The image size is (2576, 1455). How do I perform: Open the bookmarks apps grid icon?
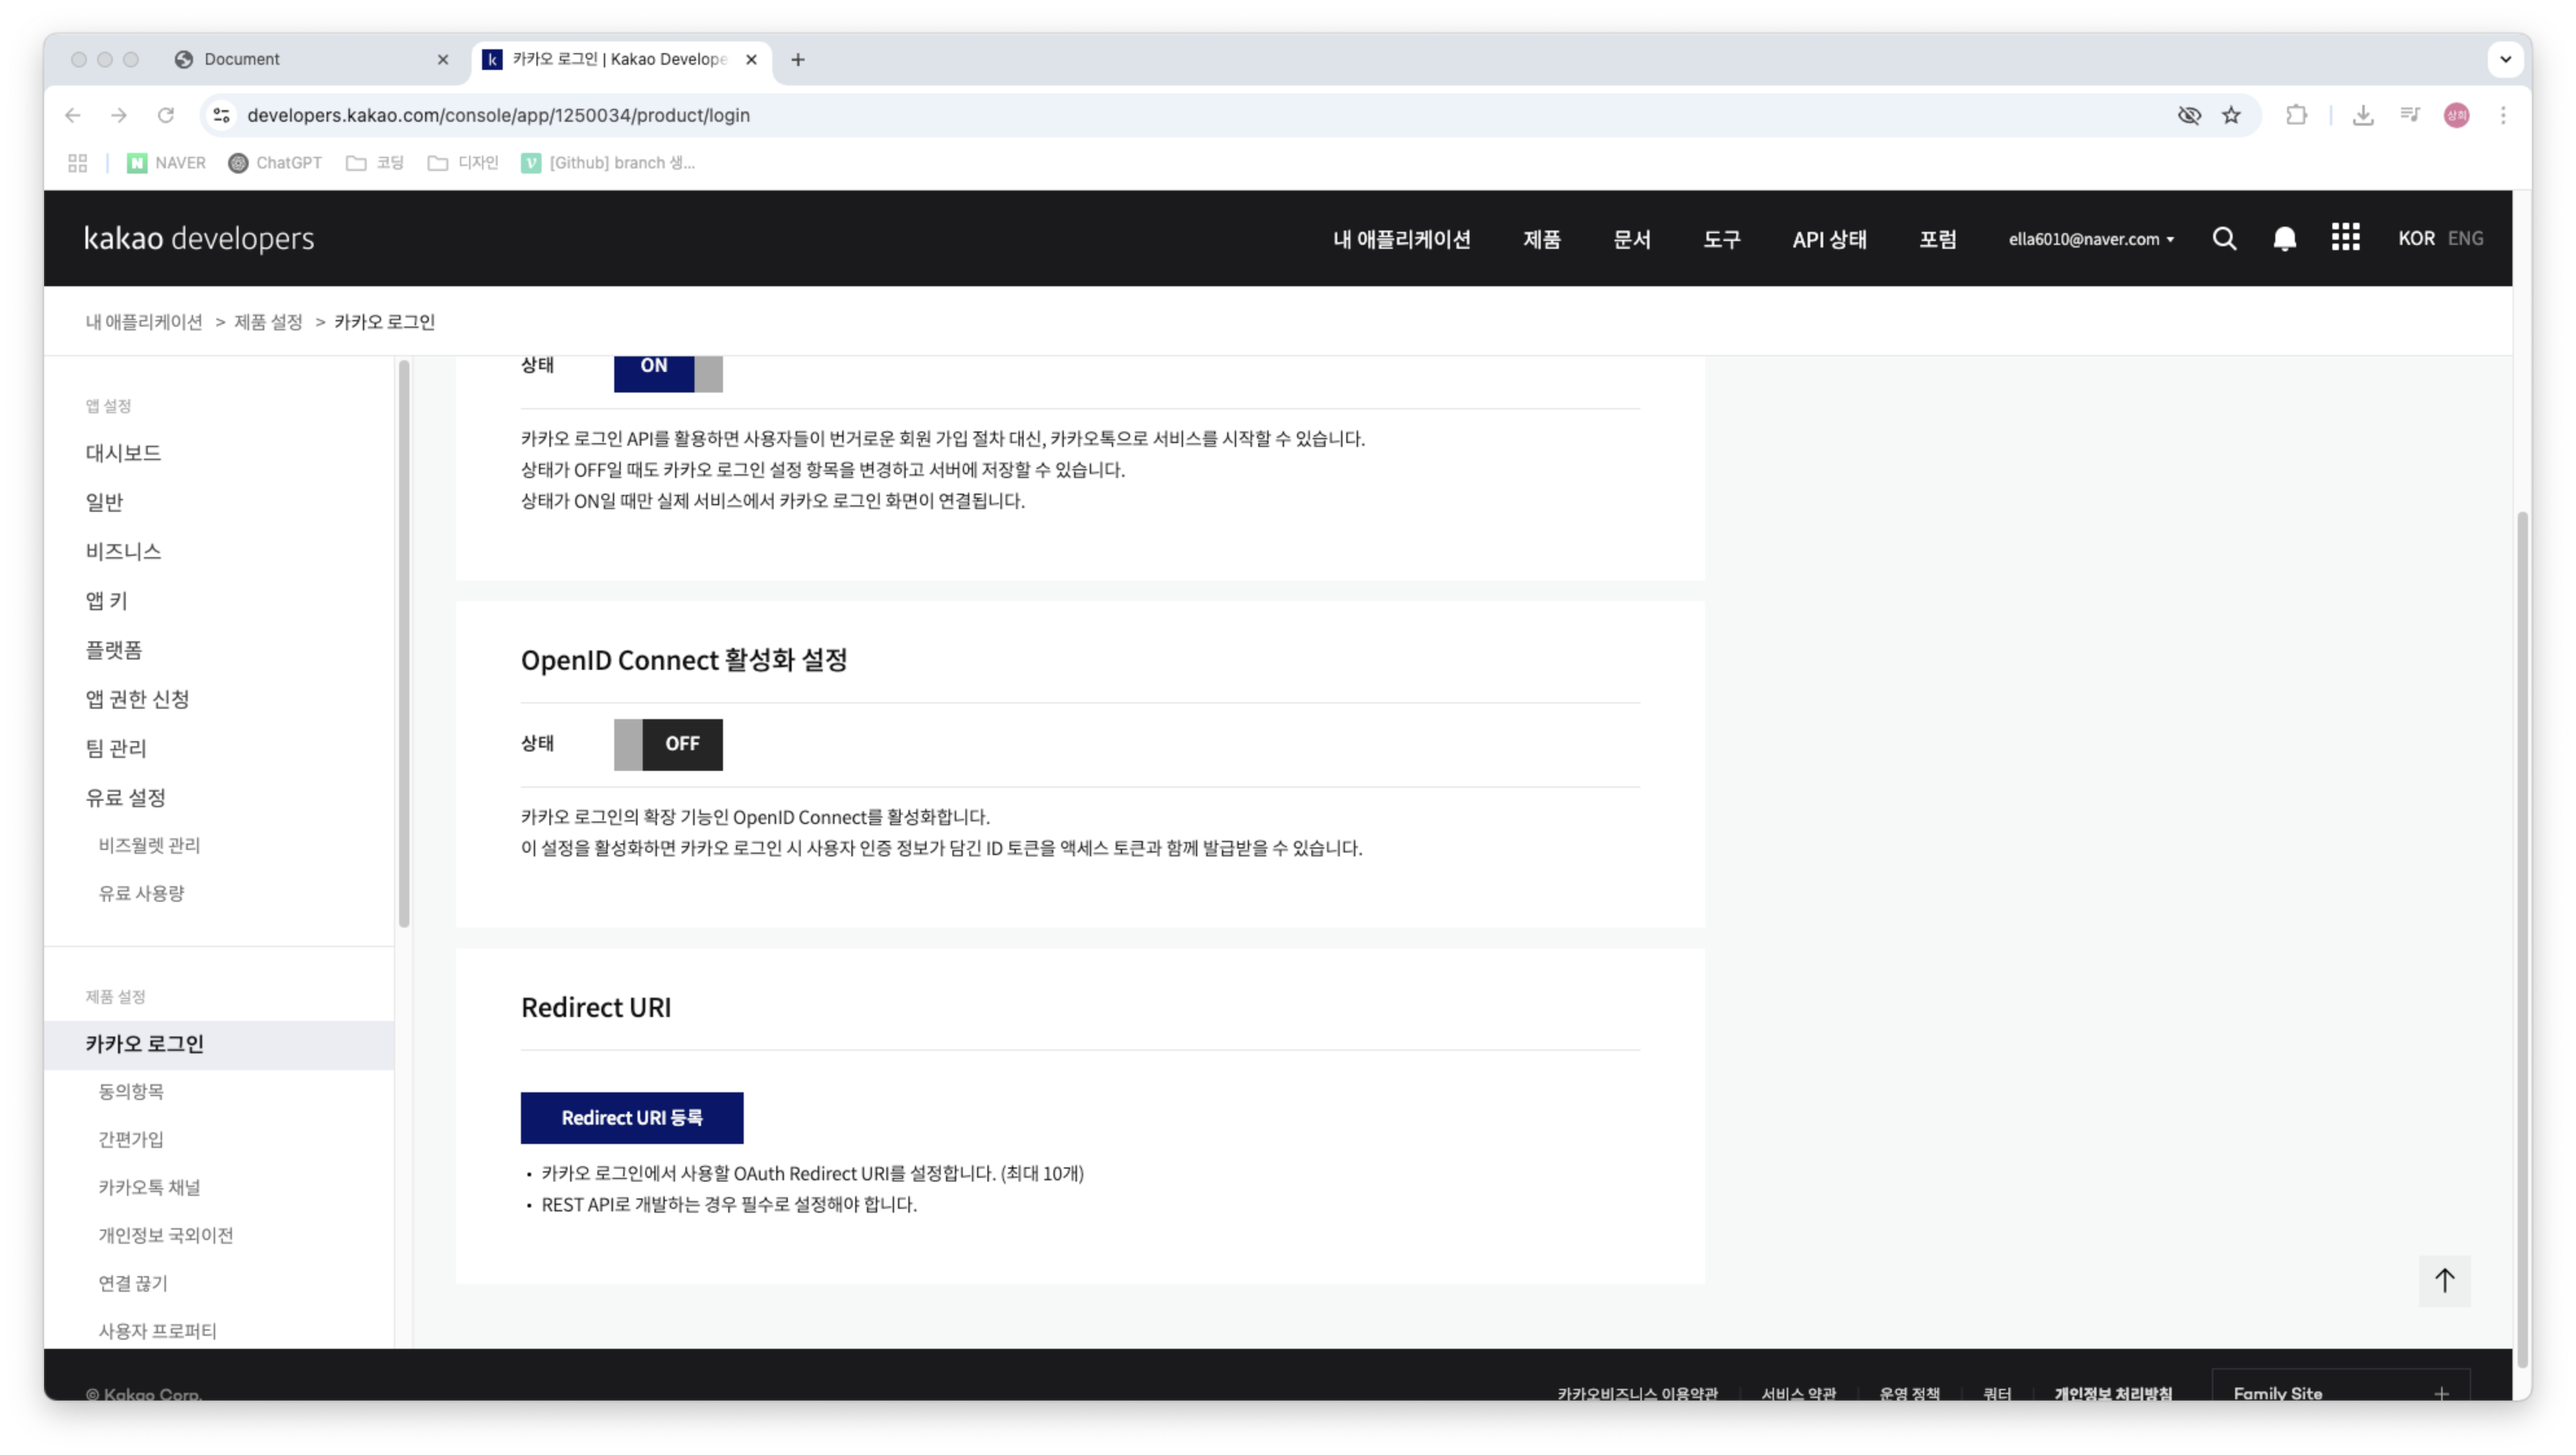(77, 163)
